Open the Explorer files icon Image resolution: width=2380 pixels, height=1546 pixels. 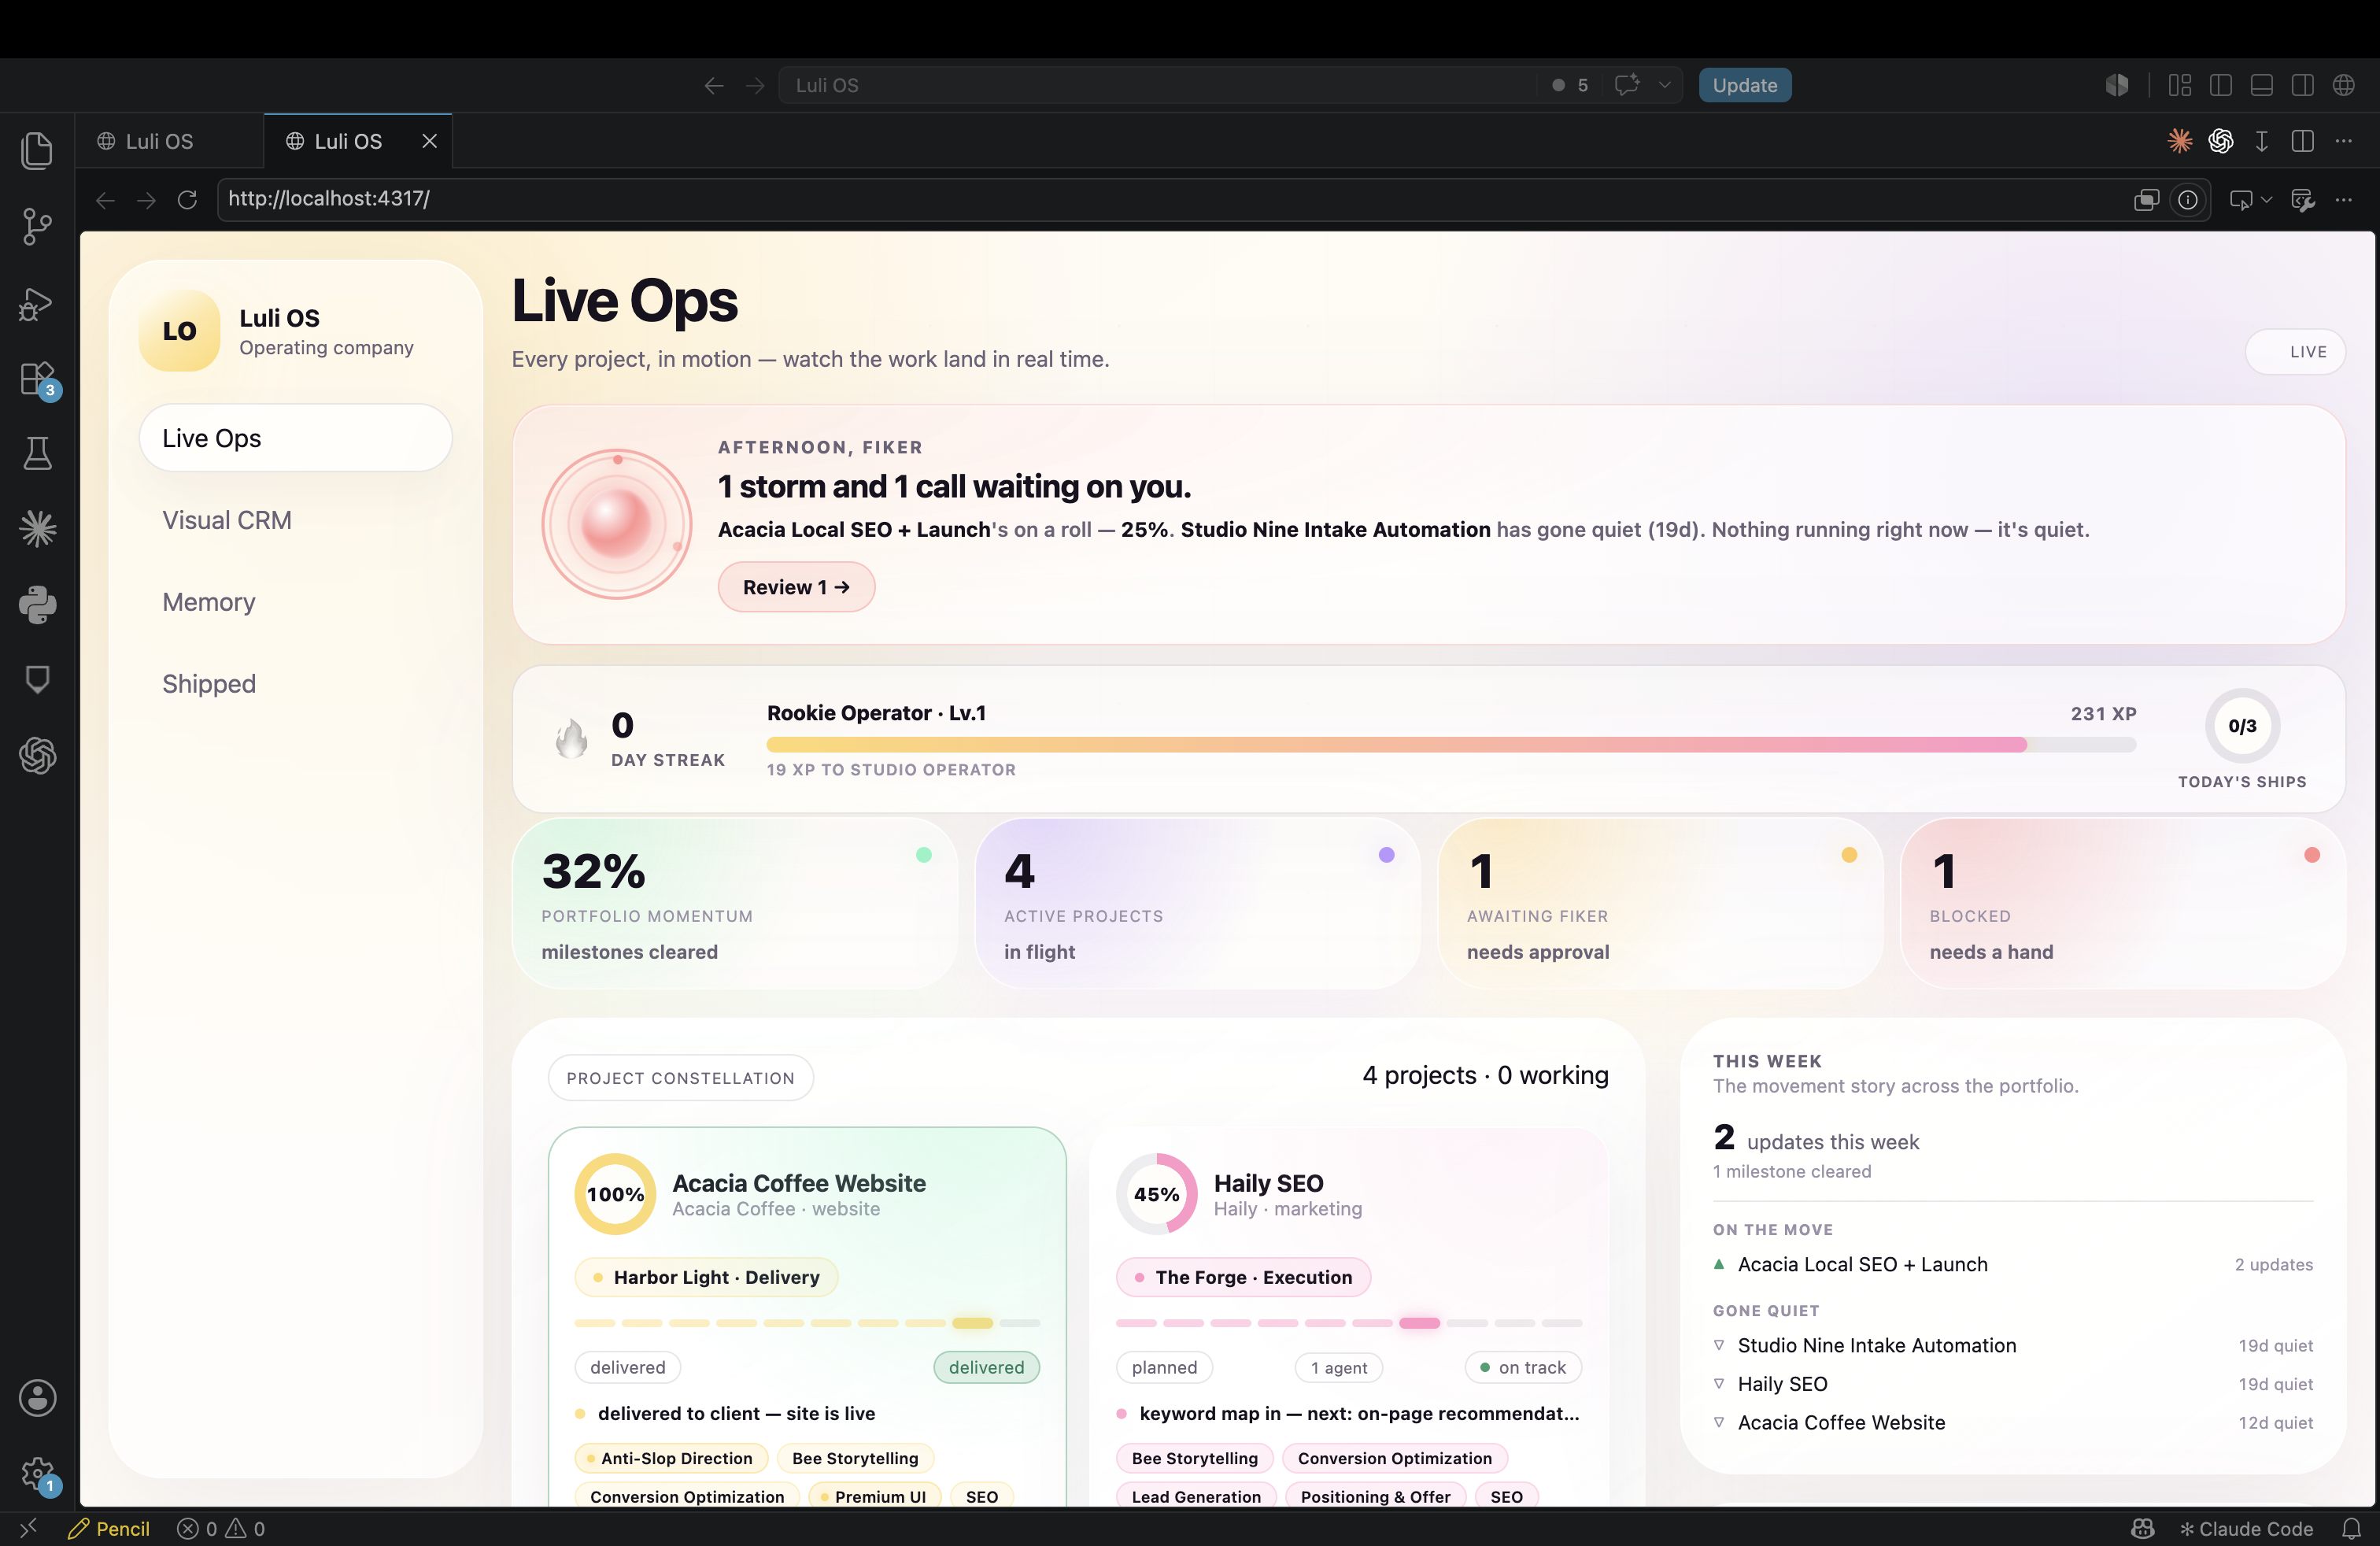(x=37, y=150)
